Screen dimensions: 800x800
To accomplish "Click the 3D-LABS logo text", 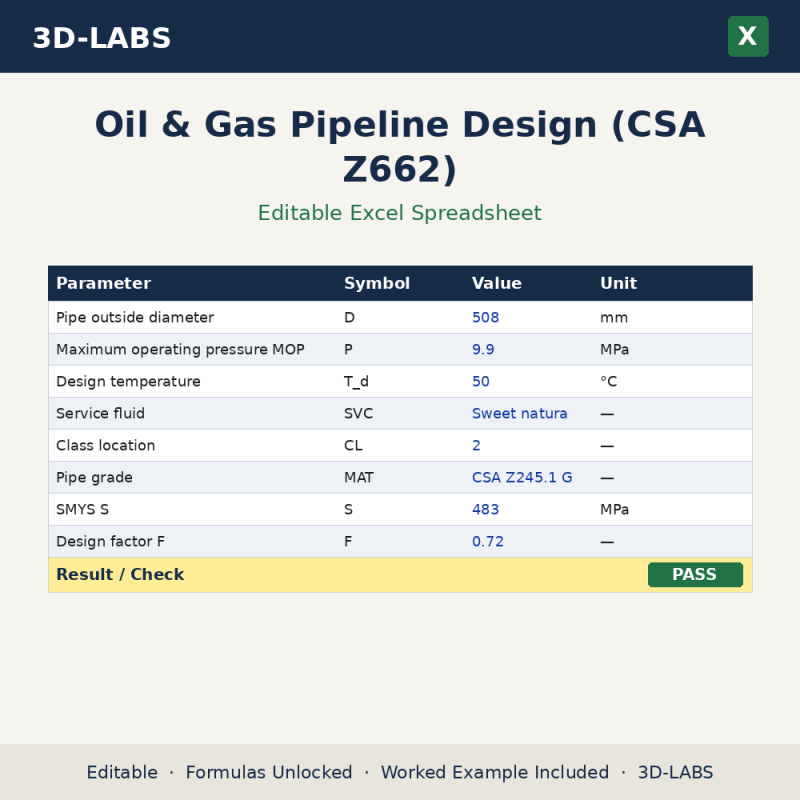I will pos(102,38).
